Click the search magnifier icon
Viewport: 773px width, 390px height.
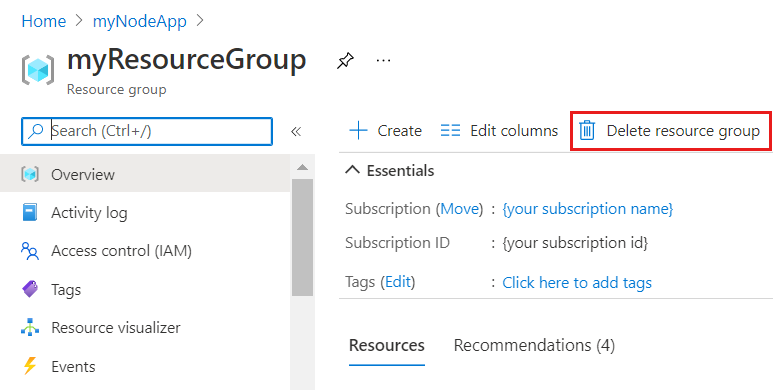click(35, 131)
